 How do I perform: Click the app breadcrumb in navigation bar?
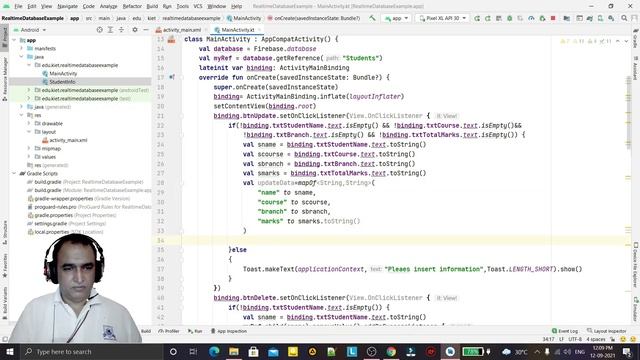tap(74, 18)
